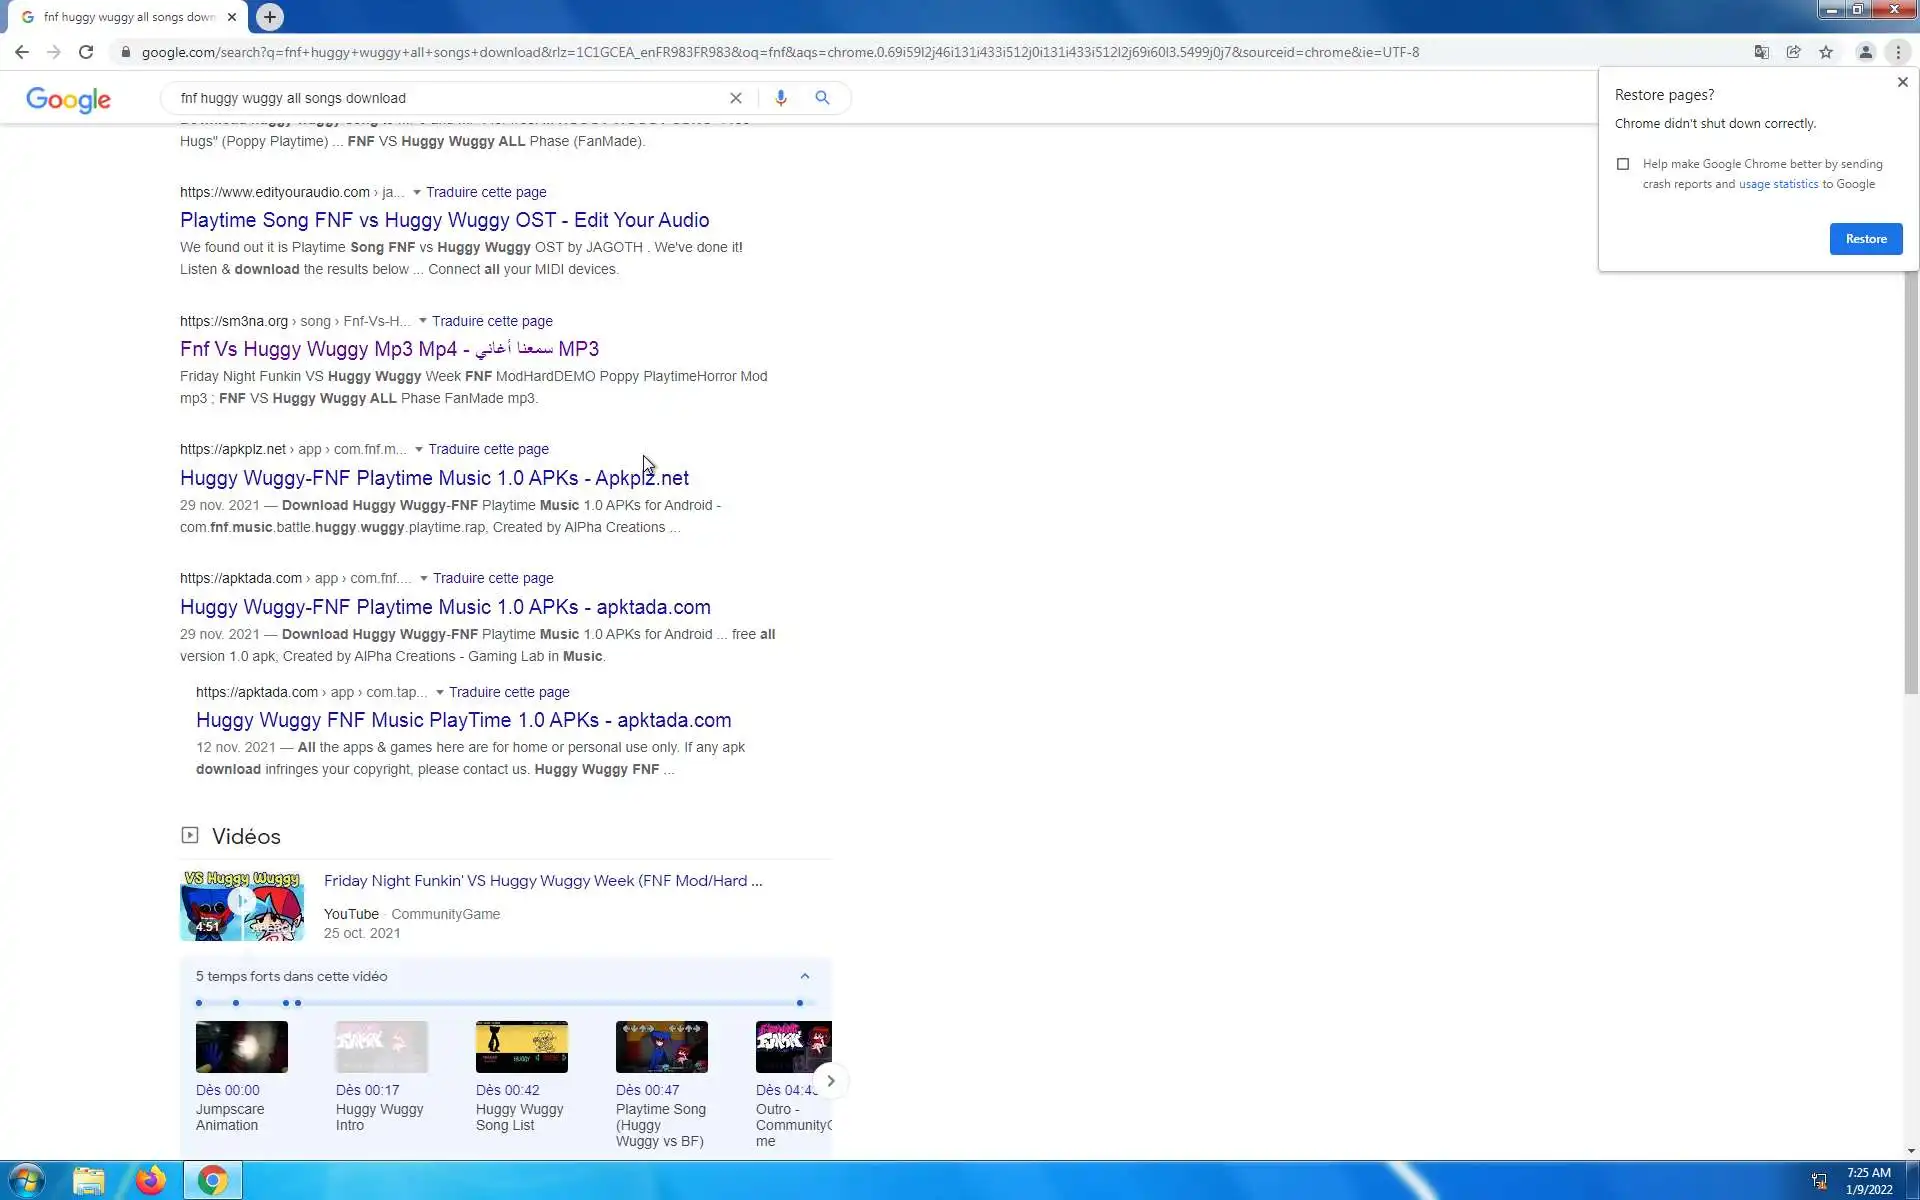Open the Huggy Wuggy Song List thumbnail
The height and width of the screenshot is (1200, 1920).
pos(521,1047)
